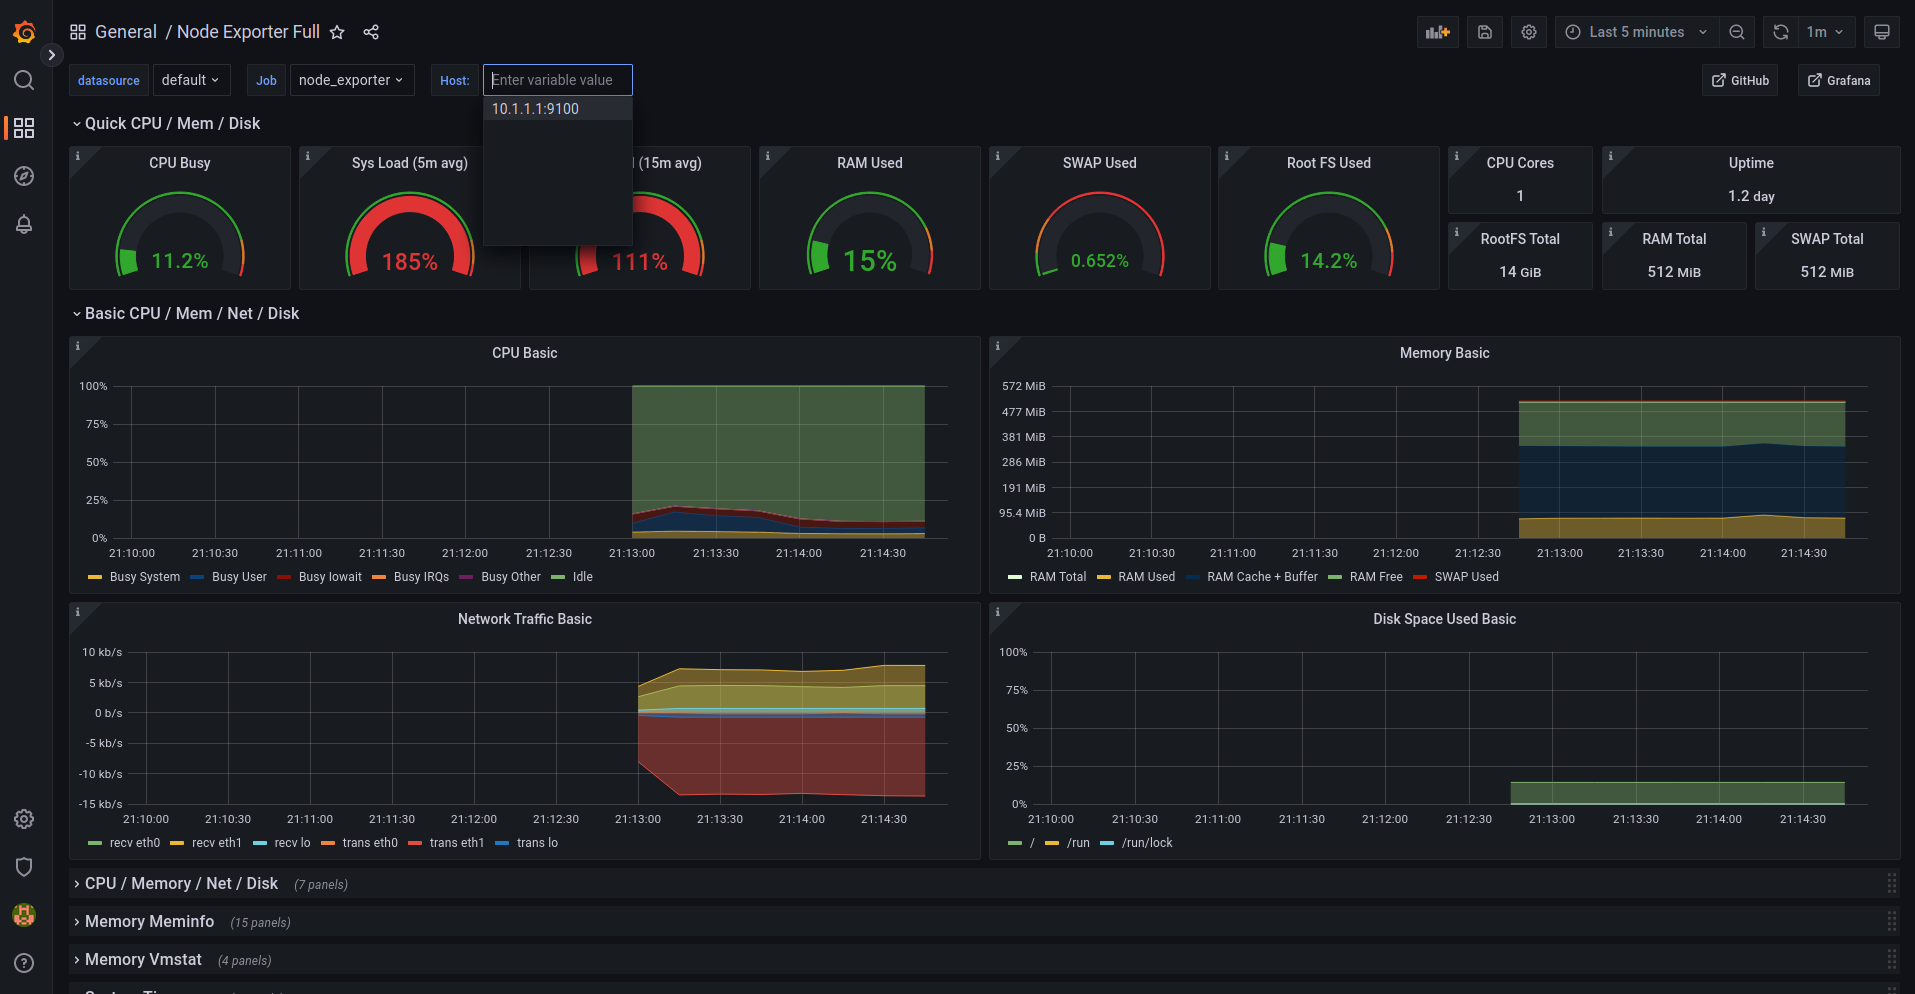Toggle the recv eth0 legend series
Screen dimensions: 1915x994
click(135, 843)
